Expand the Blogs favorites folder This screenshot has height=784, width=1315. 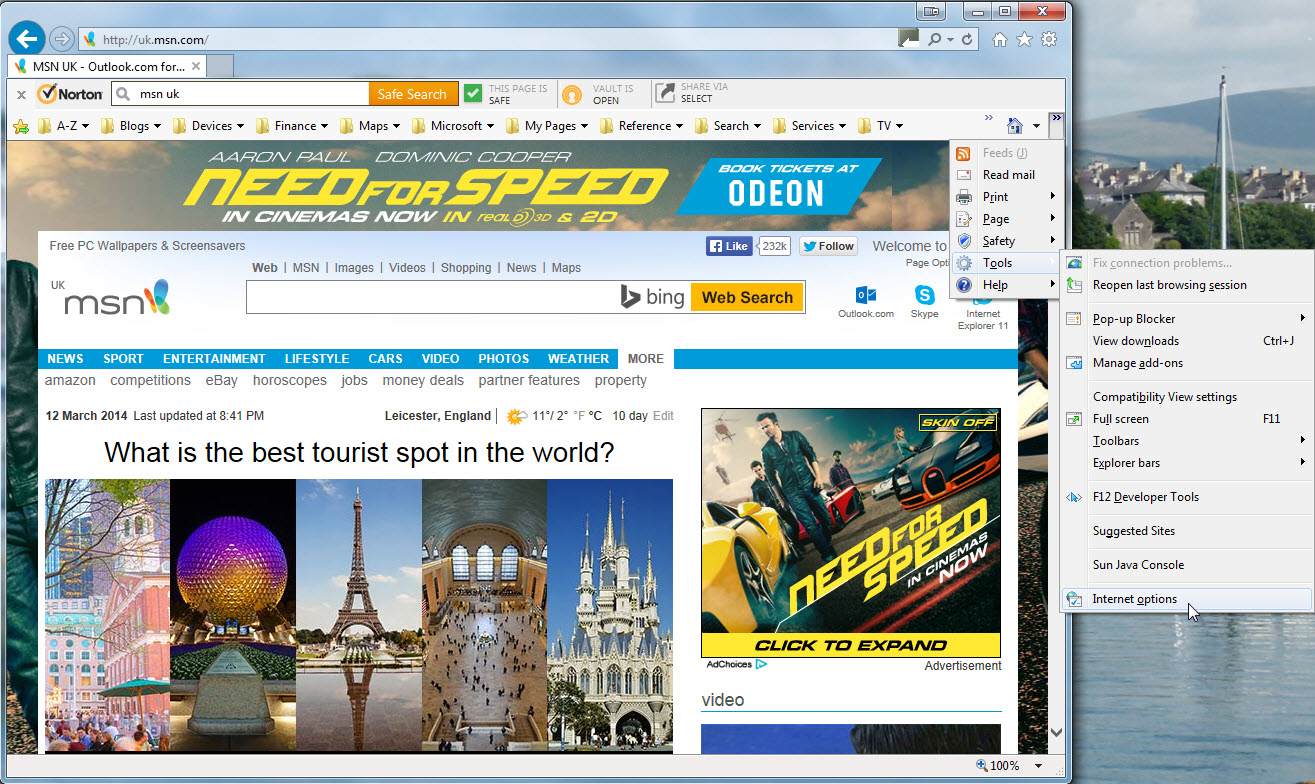pos(133,126)
